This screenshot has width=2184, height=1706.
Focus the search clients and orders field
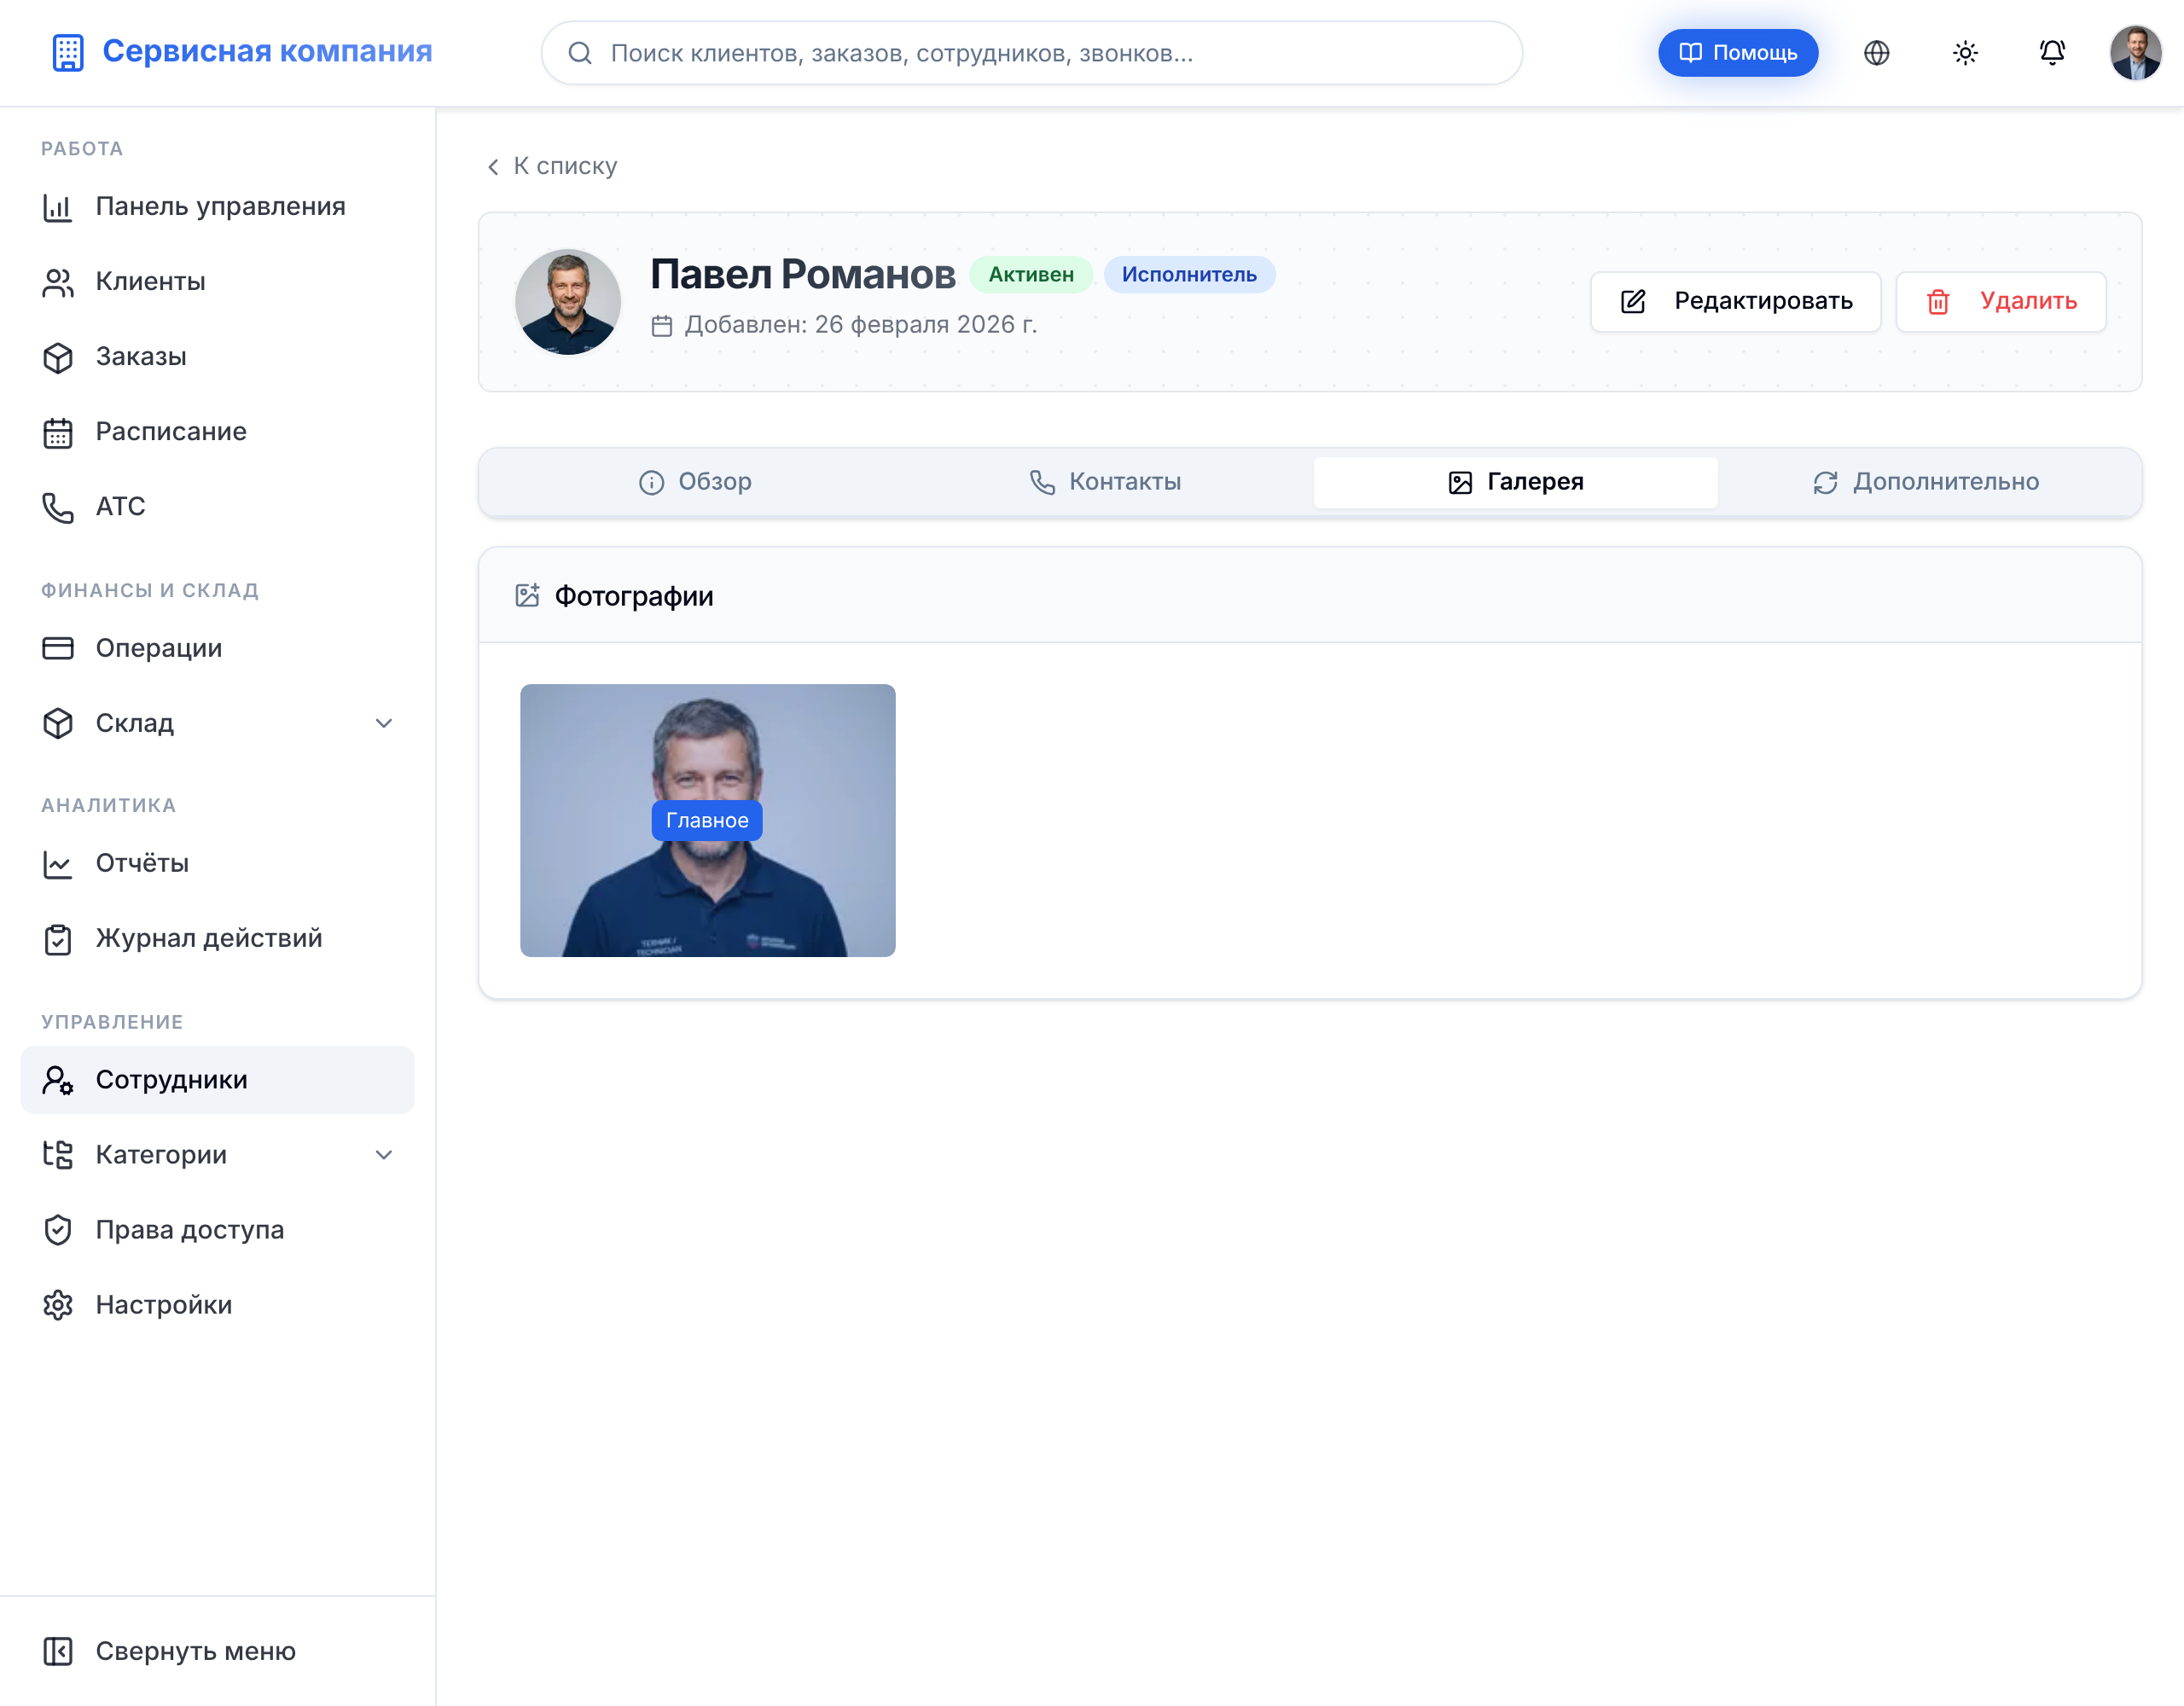click(1031, 53)
